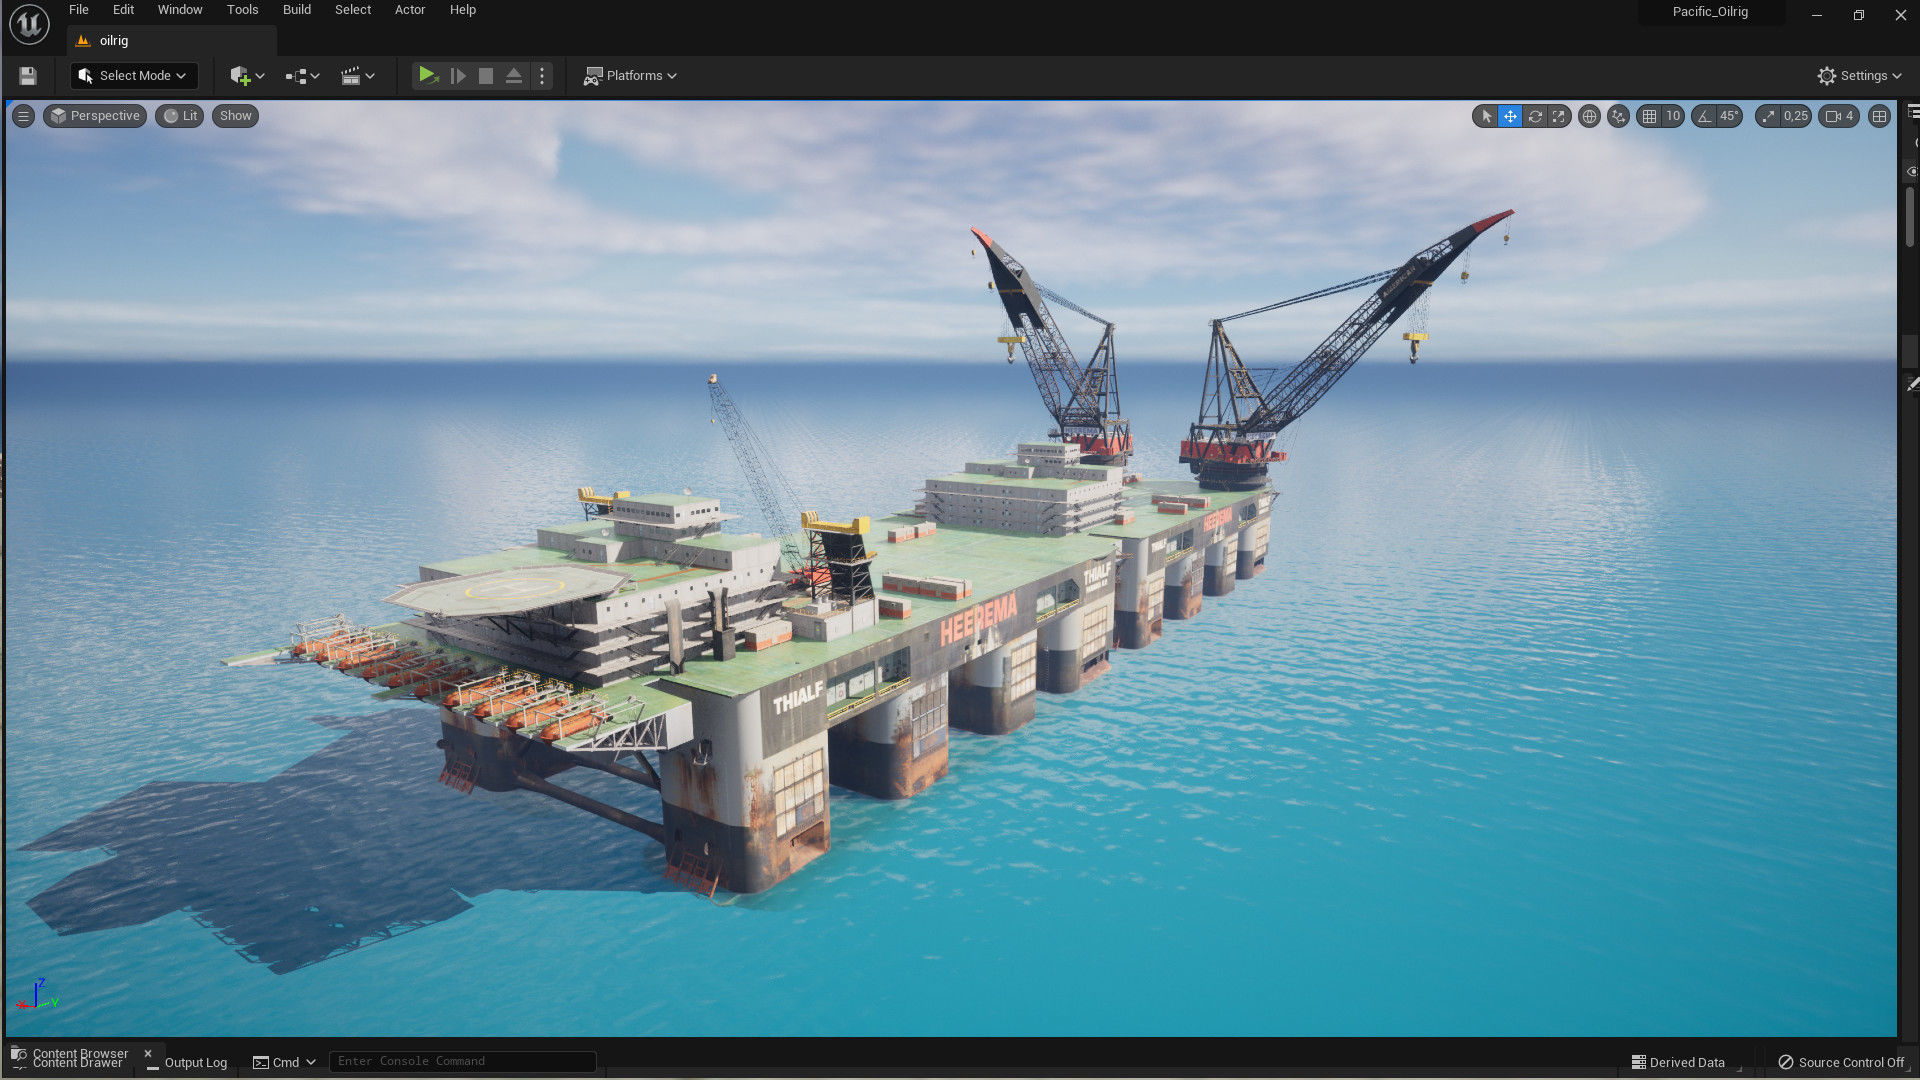Viewport: 1920px width, 1080px height.
Task: Open the Platforms dropdown
Action: (x=630, y=76)
